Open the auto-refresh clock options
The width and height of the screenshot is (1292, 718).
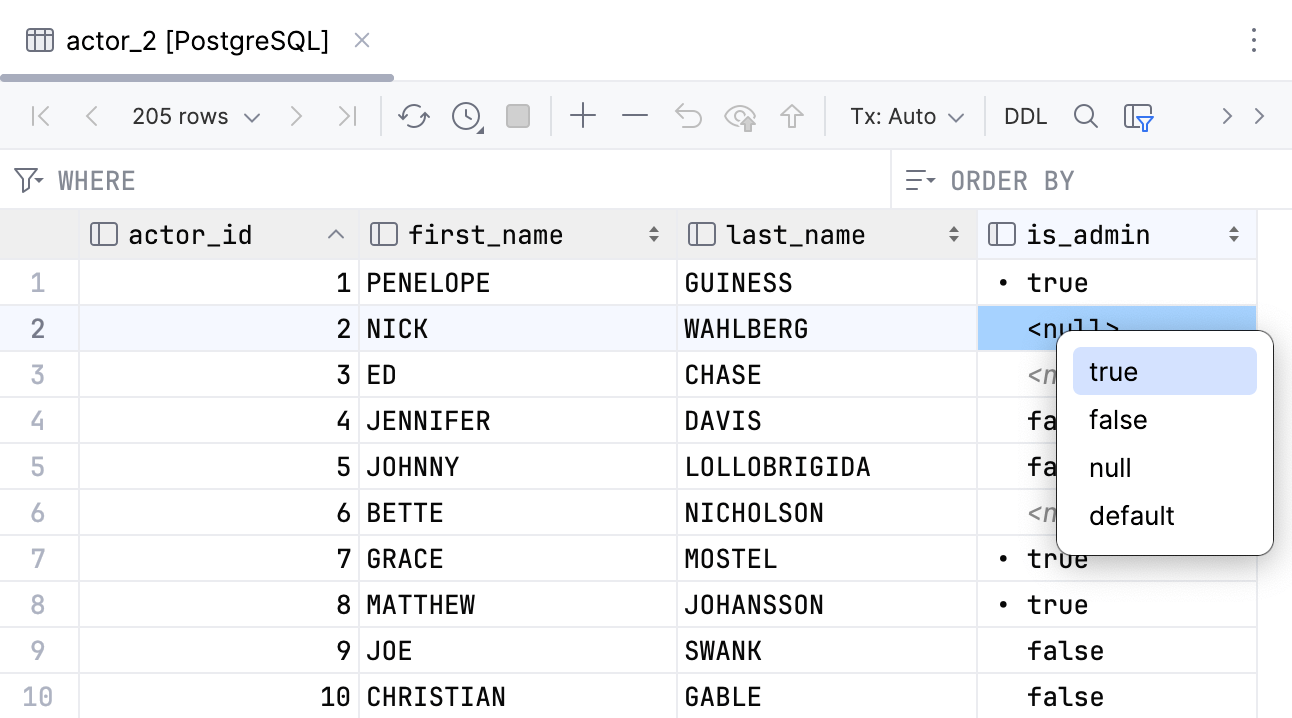pos(466,116)
